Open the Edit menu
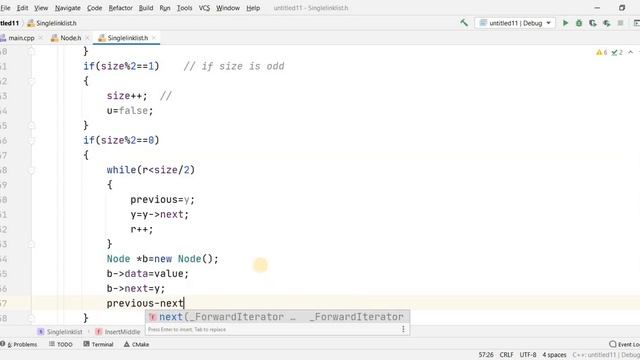 click(x=22, y=8)
